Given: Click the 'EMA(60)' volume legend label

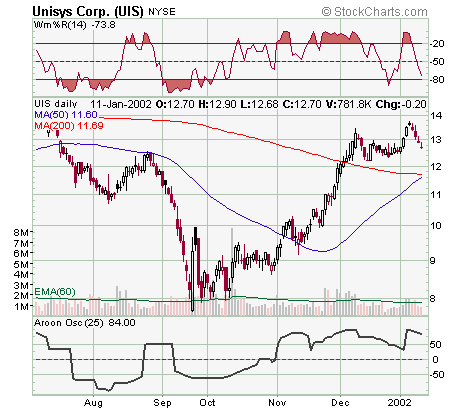Looking at the screenshot, I should [x=55, y=292].
